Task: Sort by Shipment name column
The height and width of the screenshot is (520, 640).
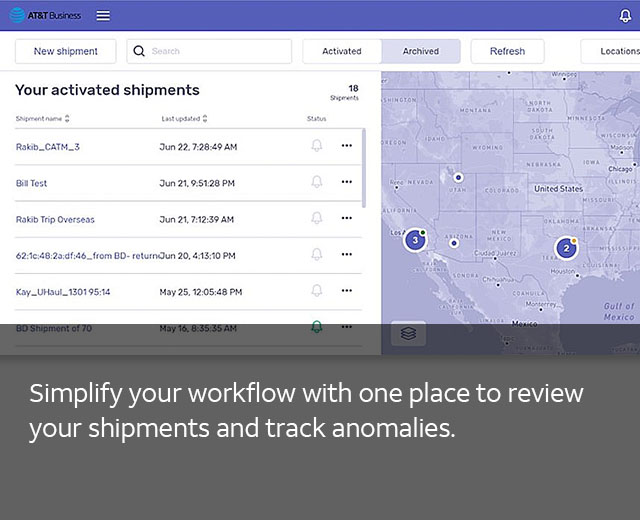Action: (x=43, y=119)
